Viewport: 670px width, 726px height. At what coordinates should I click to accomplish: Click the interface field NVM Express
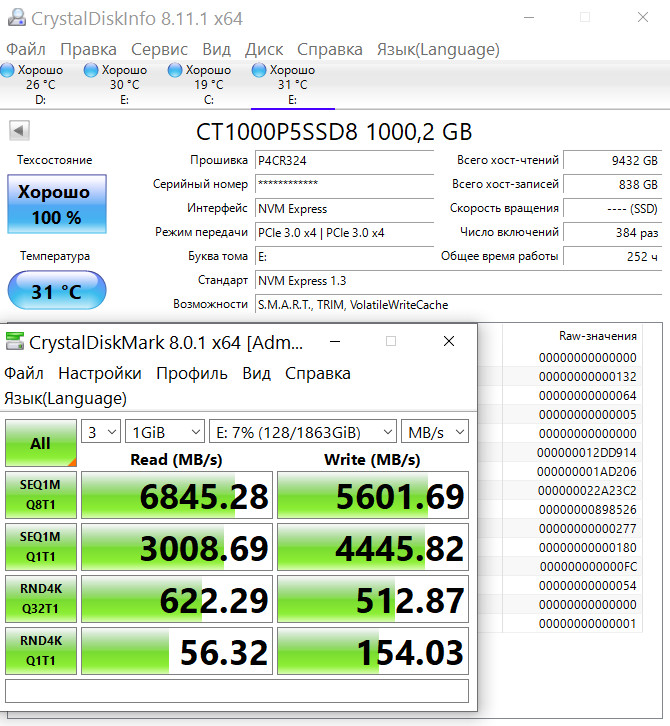pos(344,208)
